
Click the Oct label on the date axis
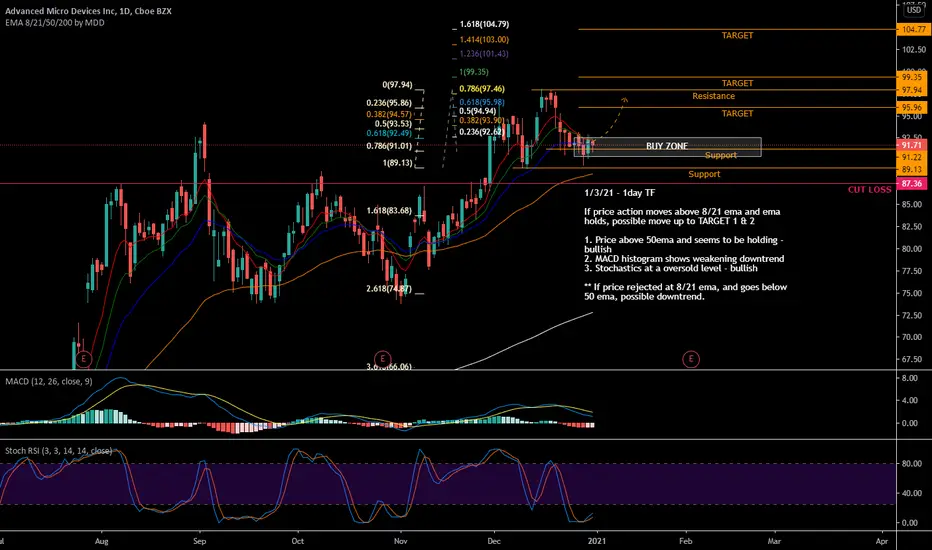(x=298, y=541)
